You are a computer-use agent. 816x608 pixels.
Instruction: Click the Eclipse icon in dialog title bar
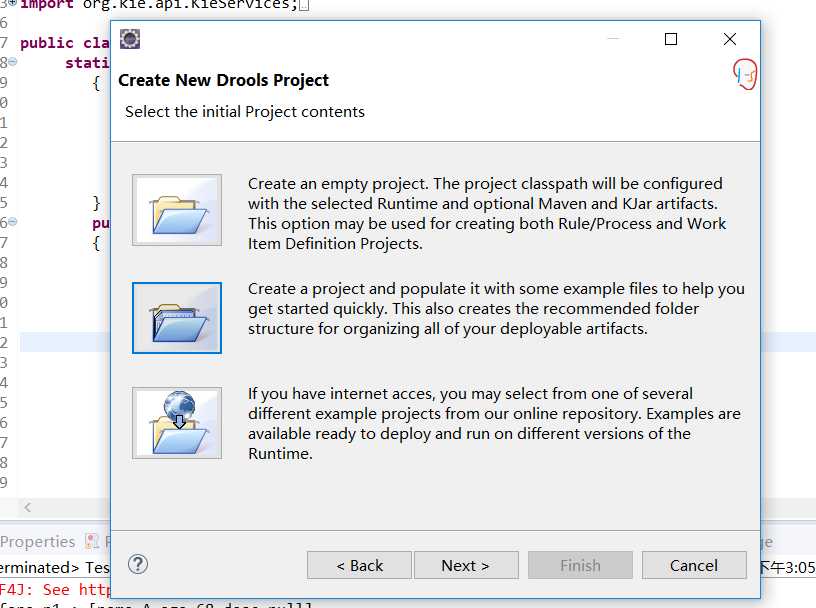click(130, 39)
